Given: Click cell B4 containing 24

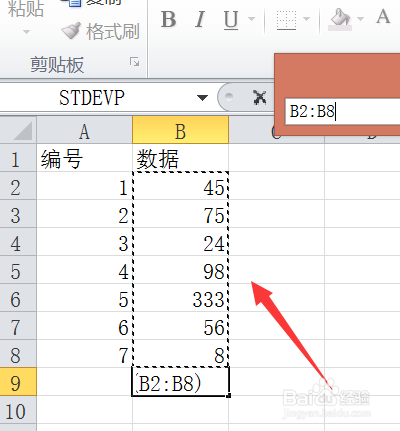Looking at the screenshot, I should 180,242.
